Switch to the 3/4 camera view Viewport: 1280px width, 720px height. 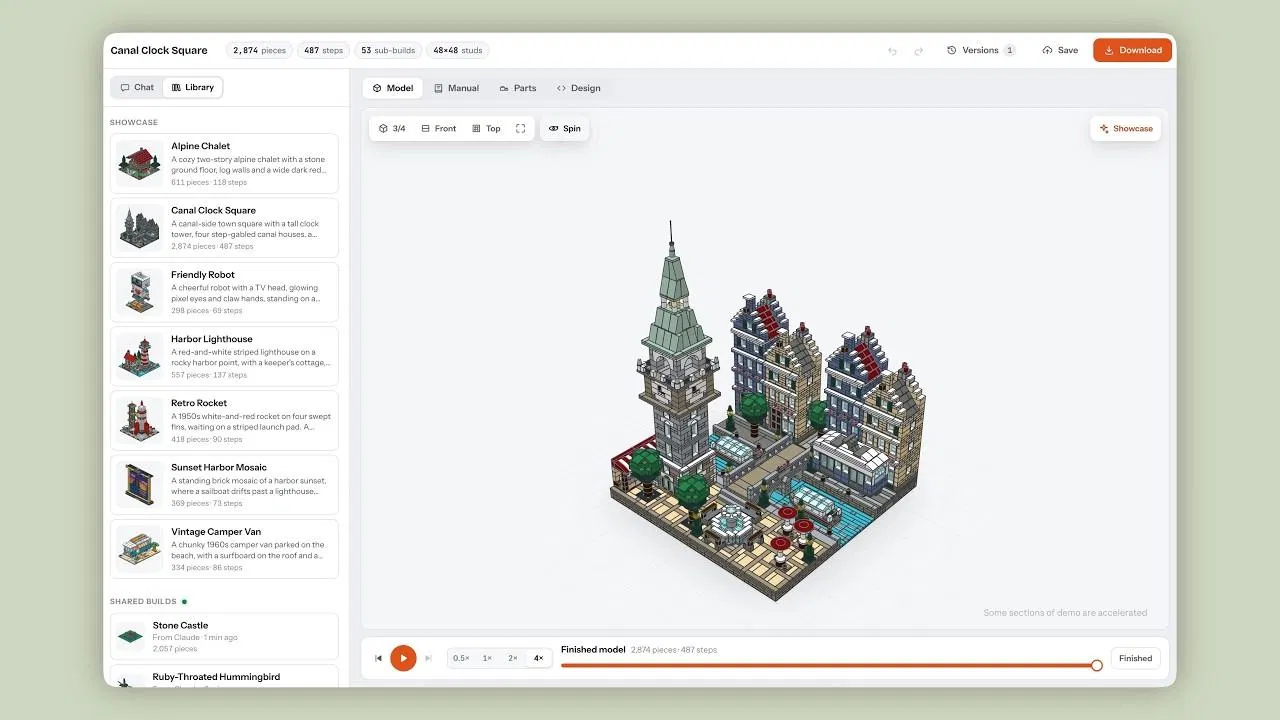pos(392,129)
